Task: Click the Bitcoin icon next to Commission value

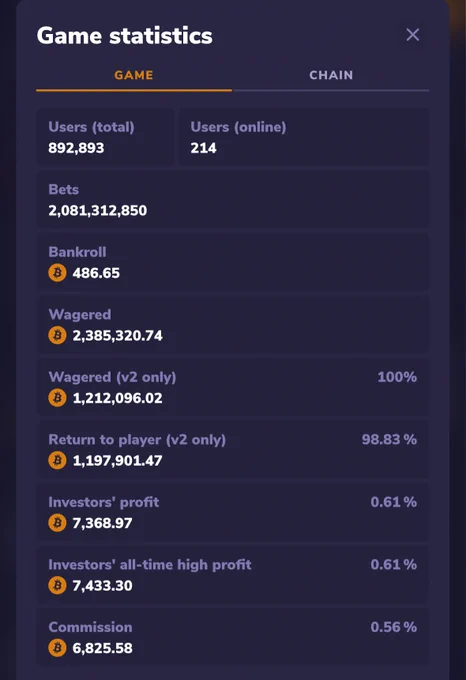Action: point(57,647)
